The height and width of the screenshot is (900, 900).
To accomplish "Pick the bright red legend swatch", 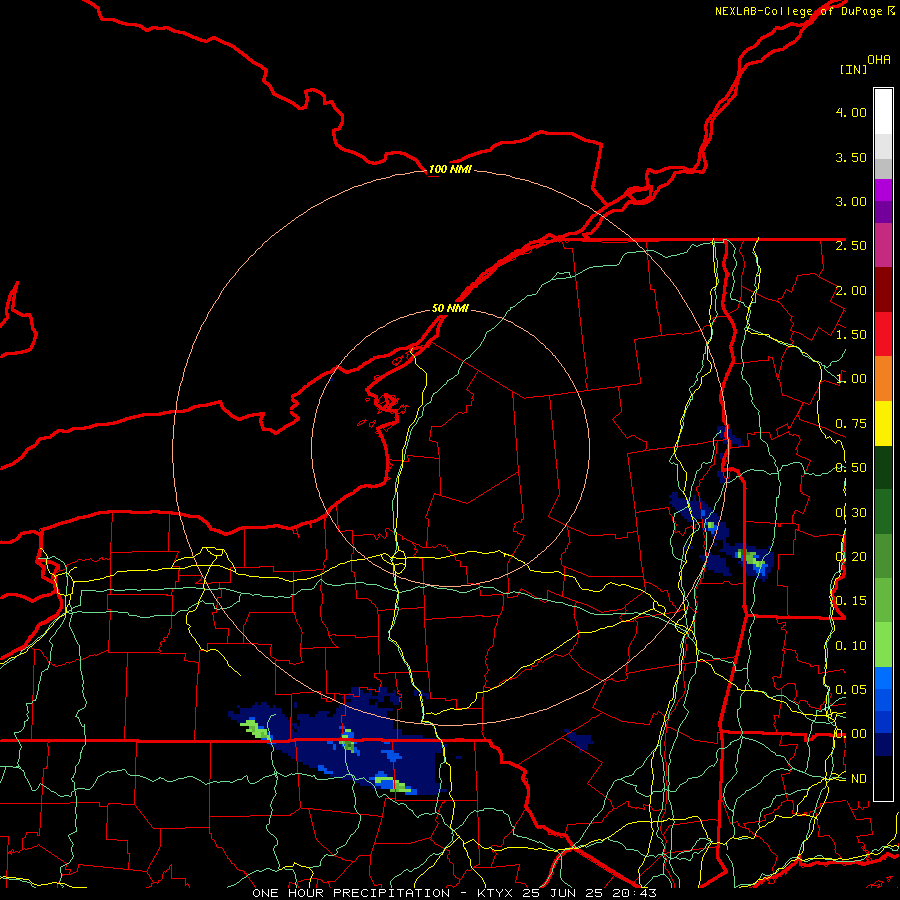I will 883,334.
